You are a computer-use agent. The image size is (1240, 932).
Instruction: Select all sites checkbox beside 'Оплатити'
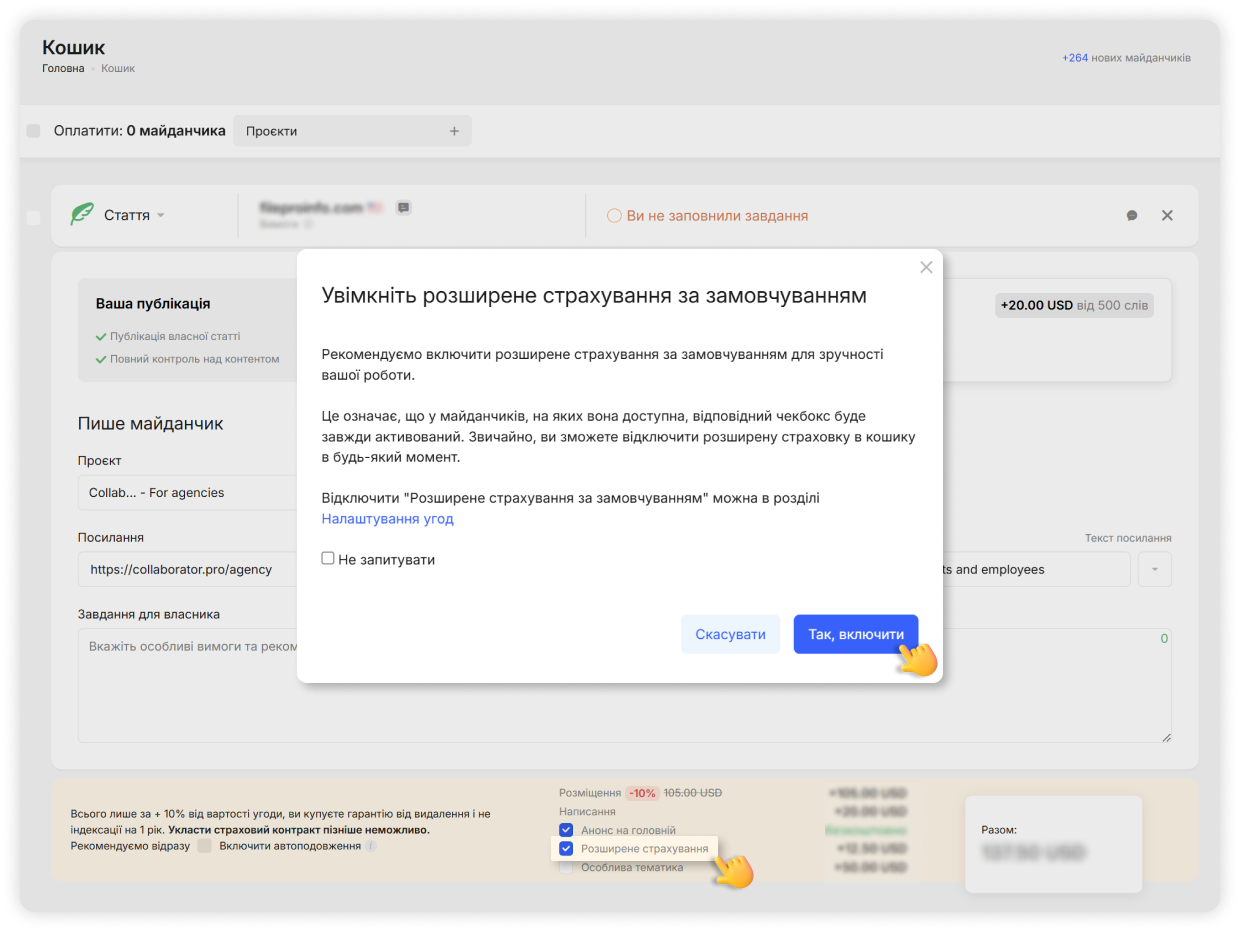pyautogui.click(x=34, y=131)
